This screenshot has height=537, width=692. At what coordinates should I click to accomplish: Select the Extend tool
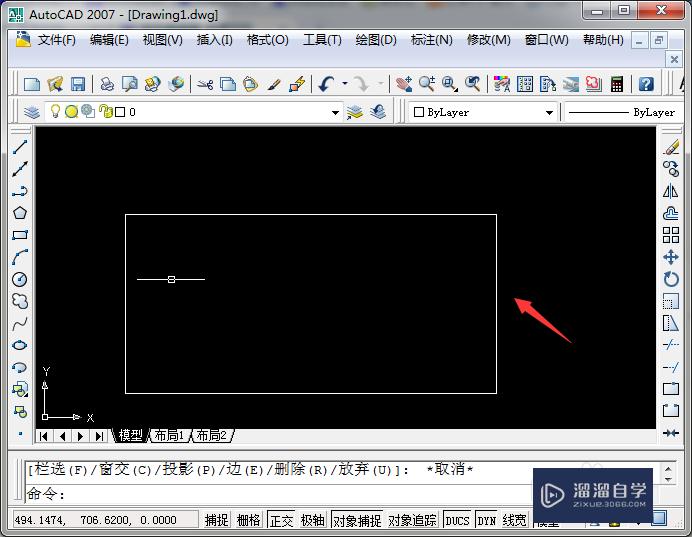(671, 367)
